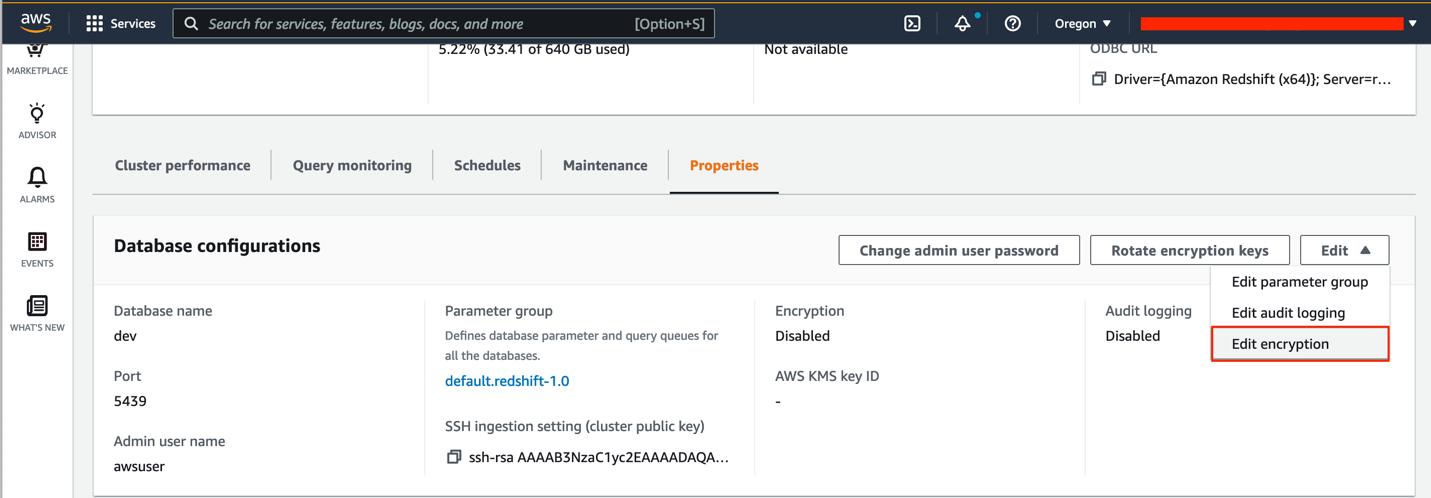Choose Edit audit logging option
The image size is (1431, 498).
(x=1288, y=313)
